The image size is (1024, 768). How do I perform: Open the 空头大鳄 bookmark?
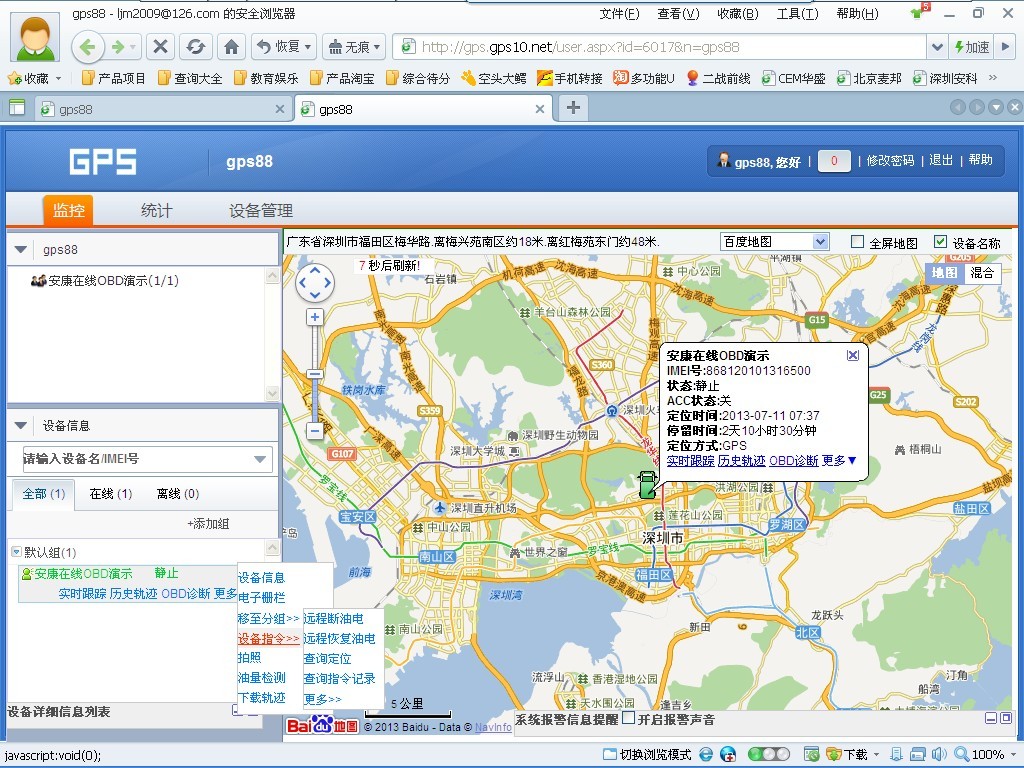point(494,78)
